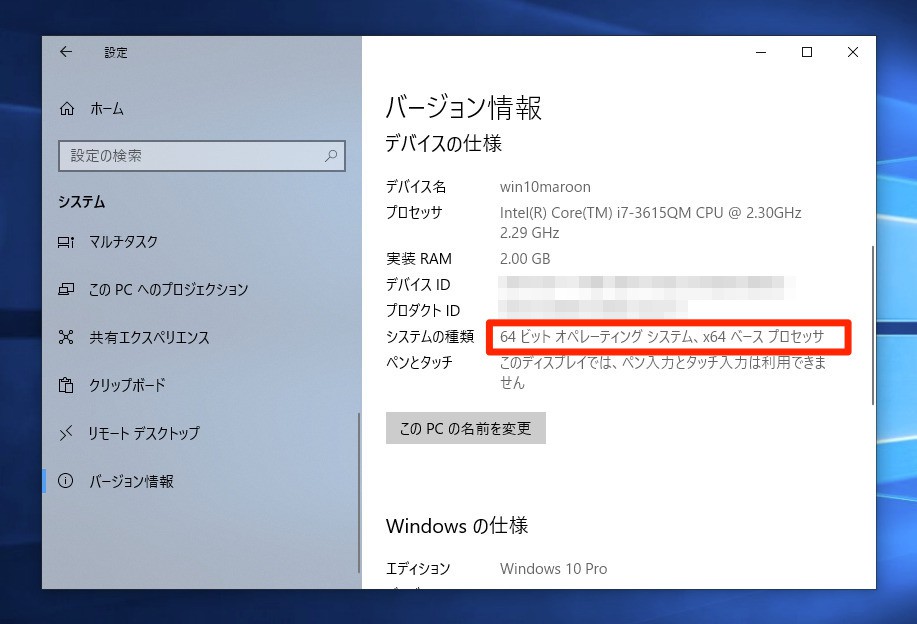Open マルチタスク via its sidebar icon
The width and height of the screenshot is (917, 624).
67,242
